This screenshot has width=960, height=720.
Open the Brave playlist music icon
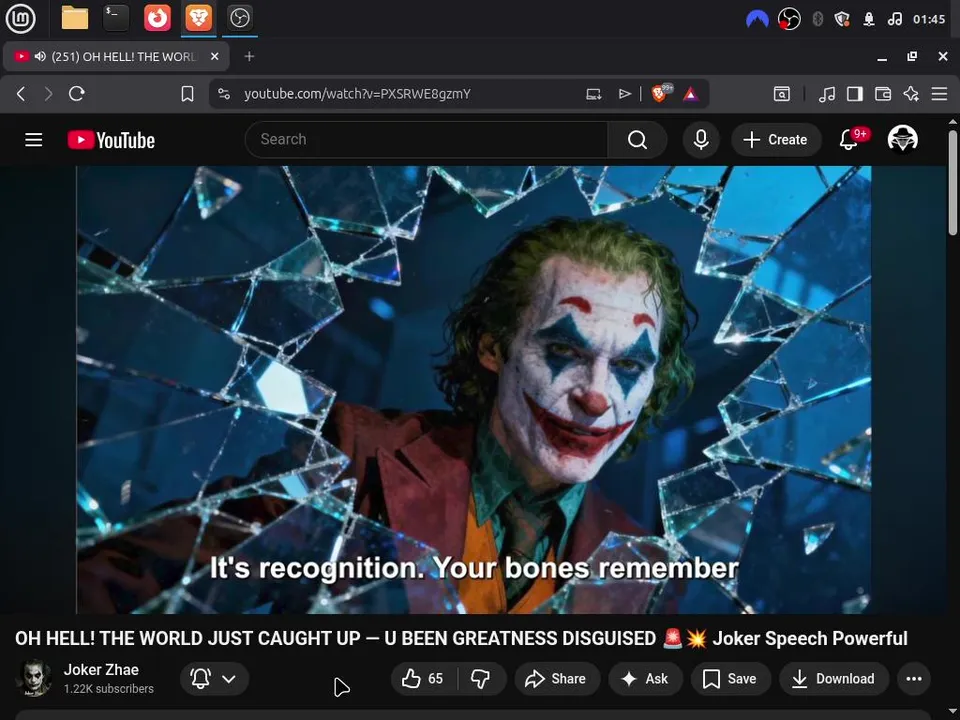point(827,94)
